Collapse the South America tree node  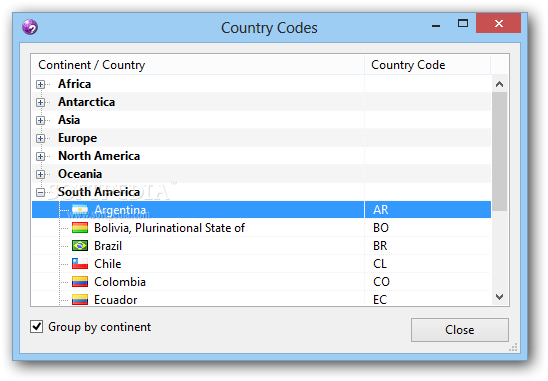click(x=41, y=192)
